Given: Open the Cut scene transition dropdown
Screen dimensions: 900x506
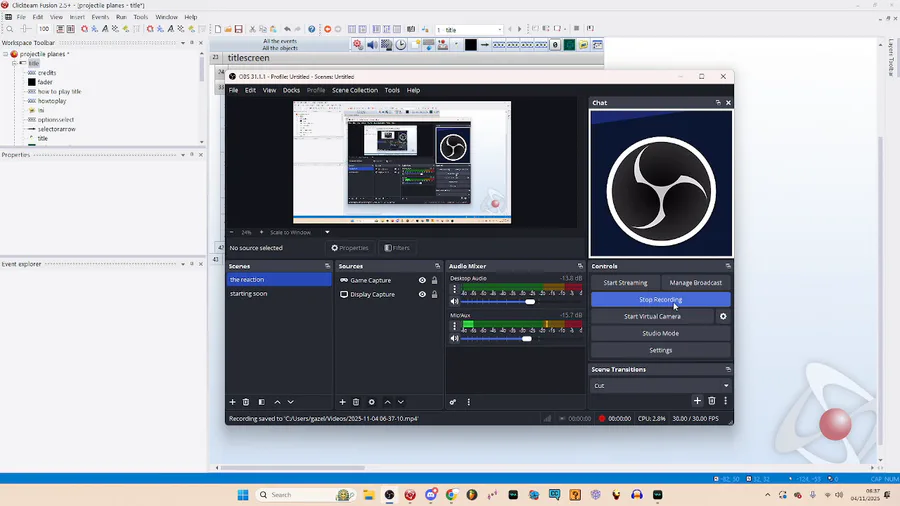Looking at the screenshot, I should point(660,385).
